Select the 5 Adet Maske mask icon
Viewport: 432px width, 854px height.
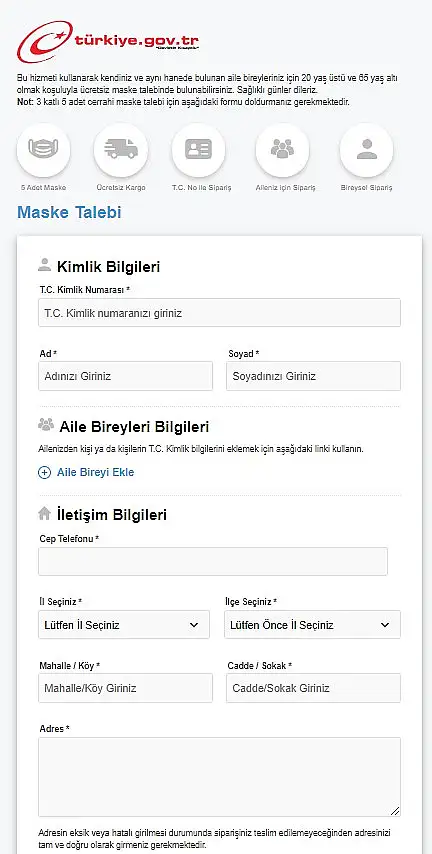(44, 150)
